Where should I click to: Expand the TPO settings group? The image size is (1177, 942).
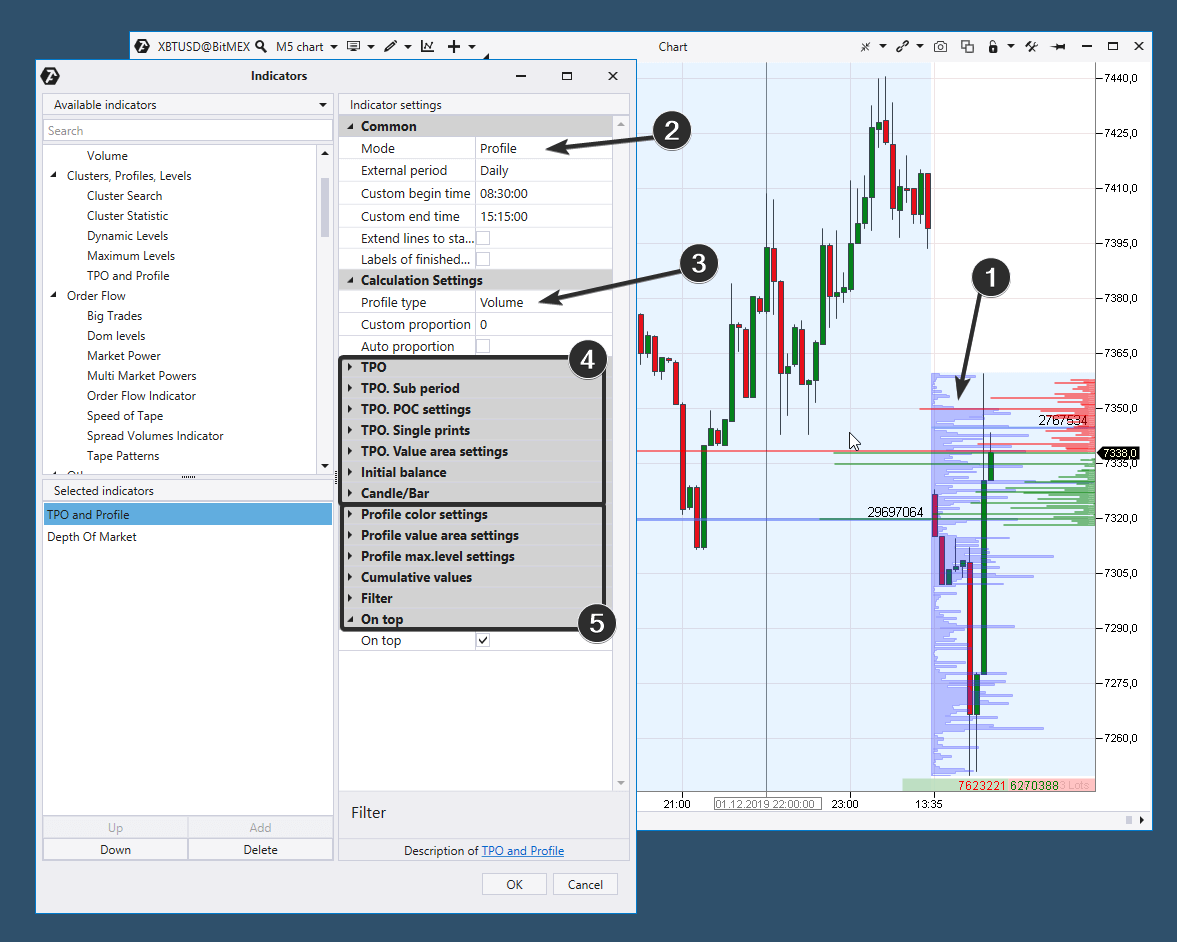coord(351,367)
